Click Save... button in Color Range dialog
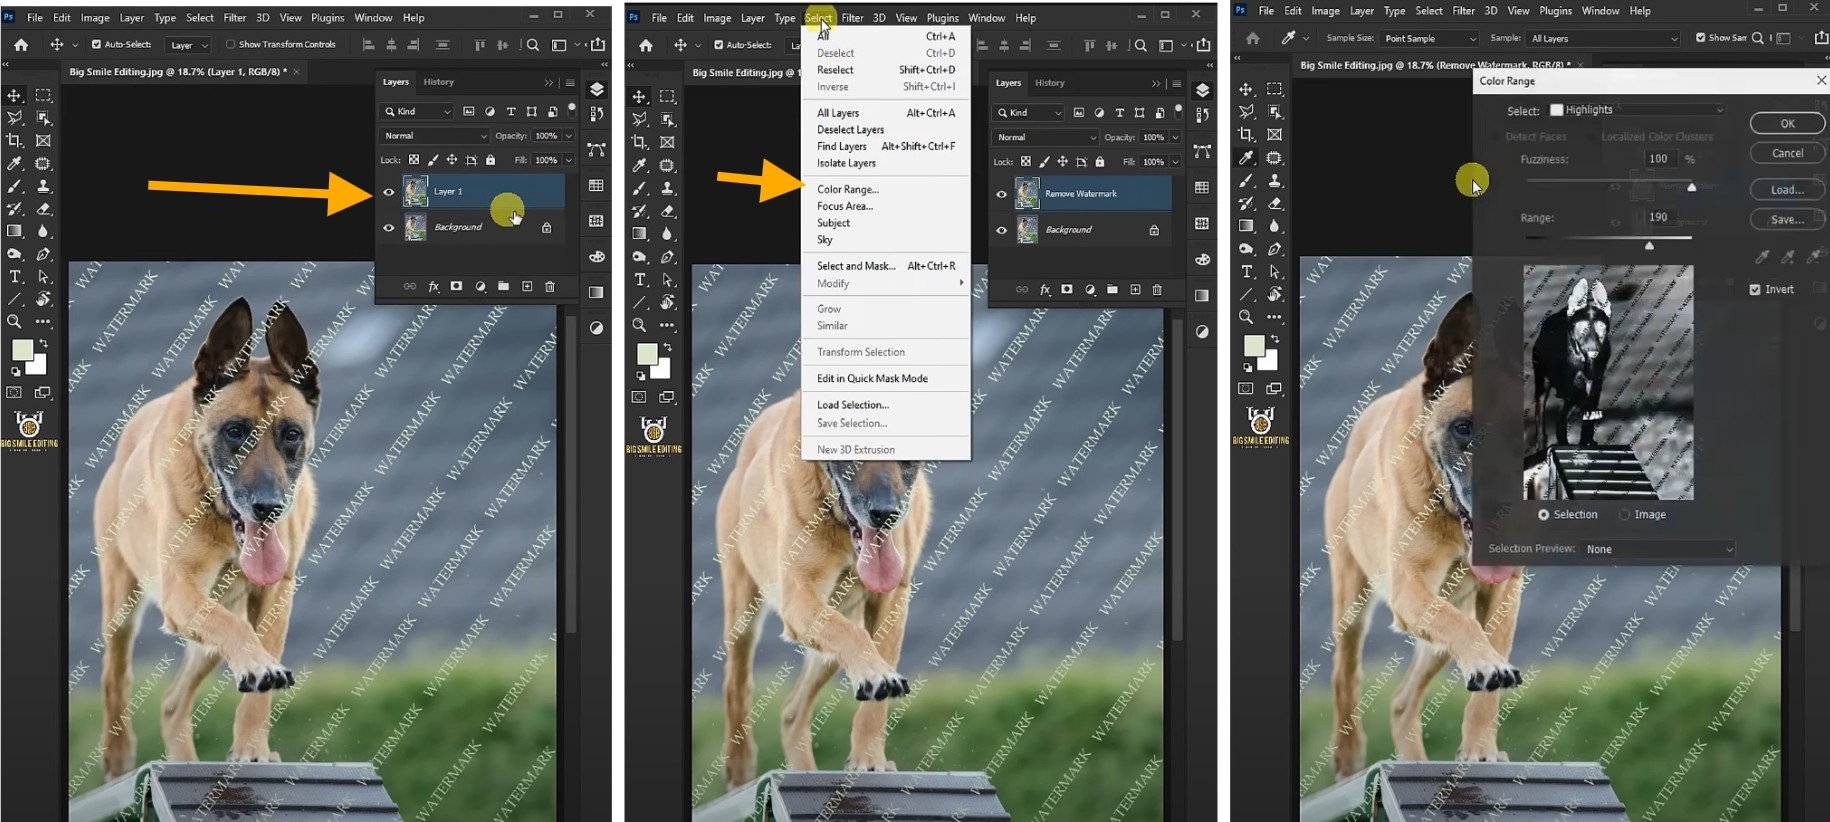This screenshot has width=1830, height=822. pos(1787,219)
